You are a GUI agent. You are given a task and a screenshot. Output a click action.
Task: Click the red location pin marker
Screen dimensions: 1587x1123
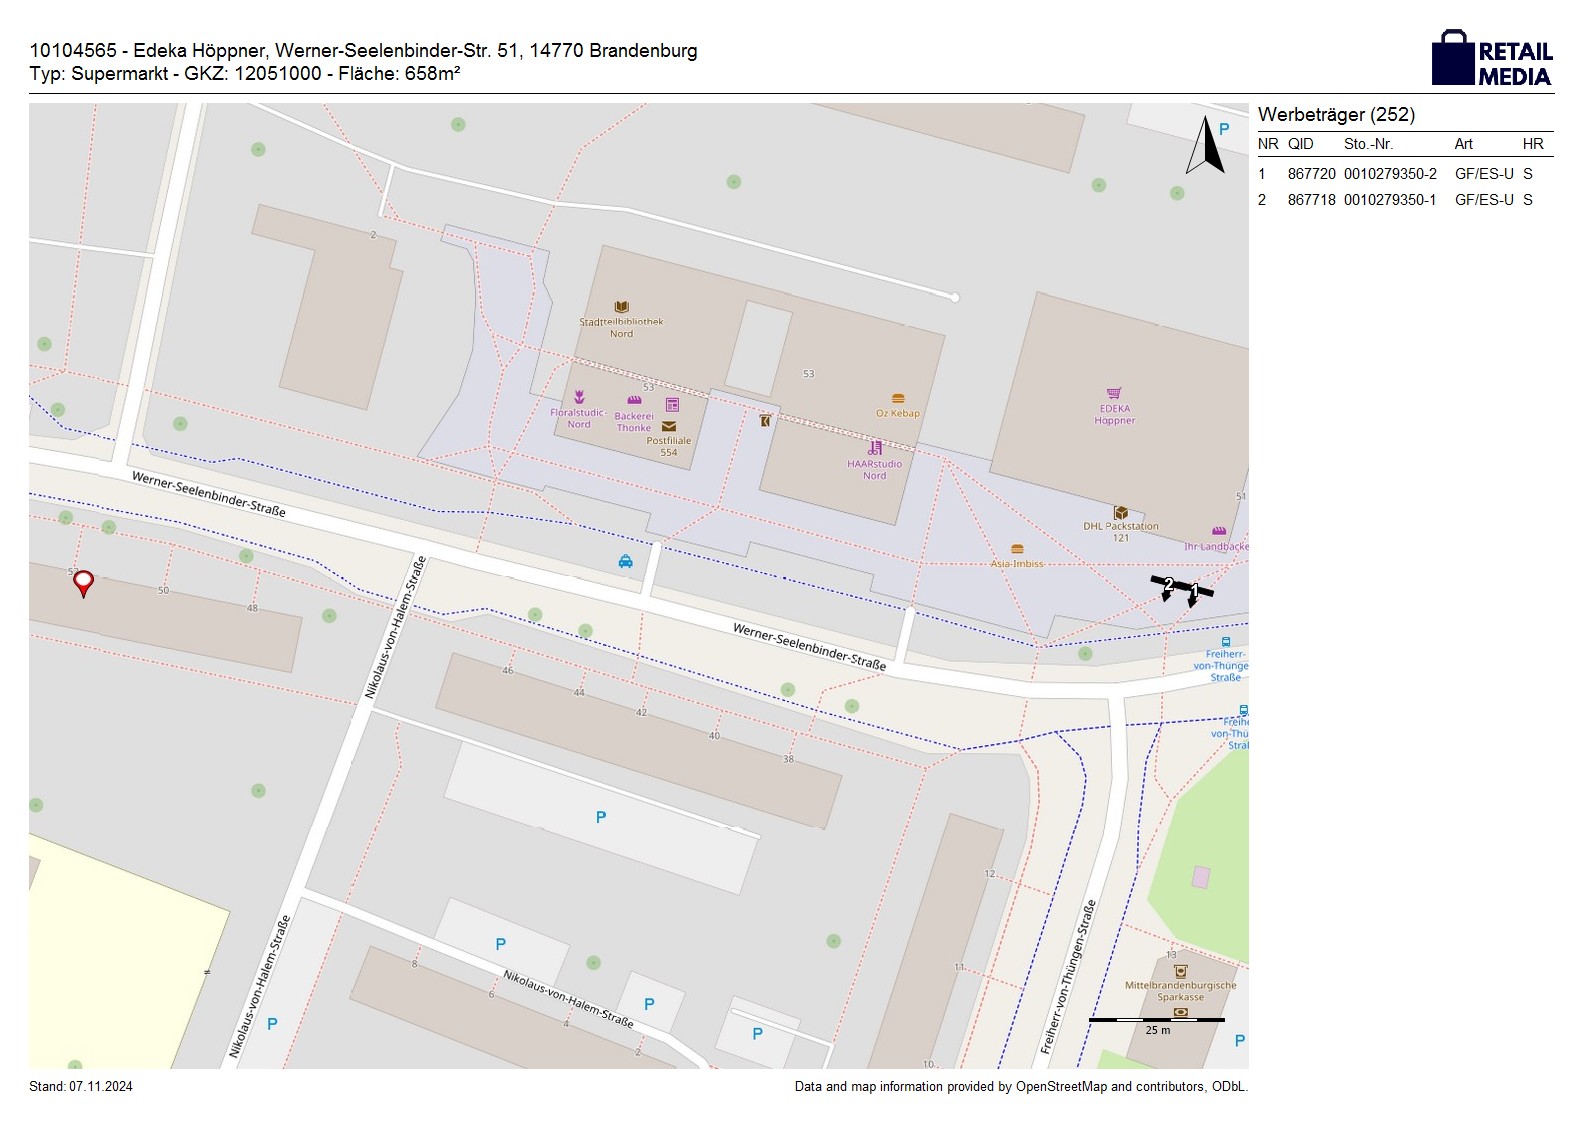pos(84,582)
